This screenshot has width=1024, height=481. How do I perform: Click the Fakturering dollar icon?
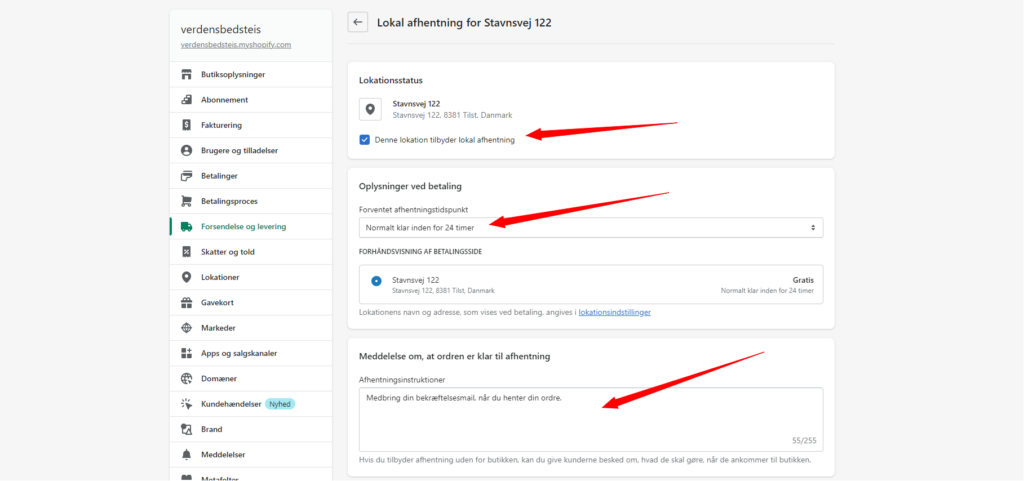(186, 125)
